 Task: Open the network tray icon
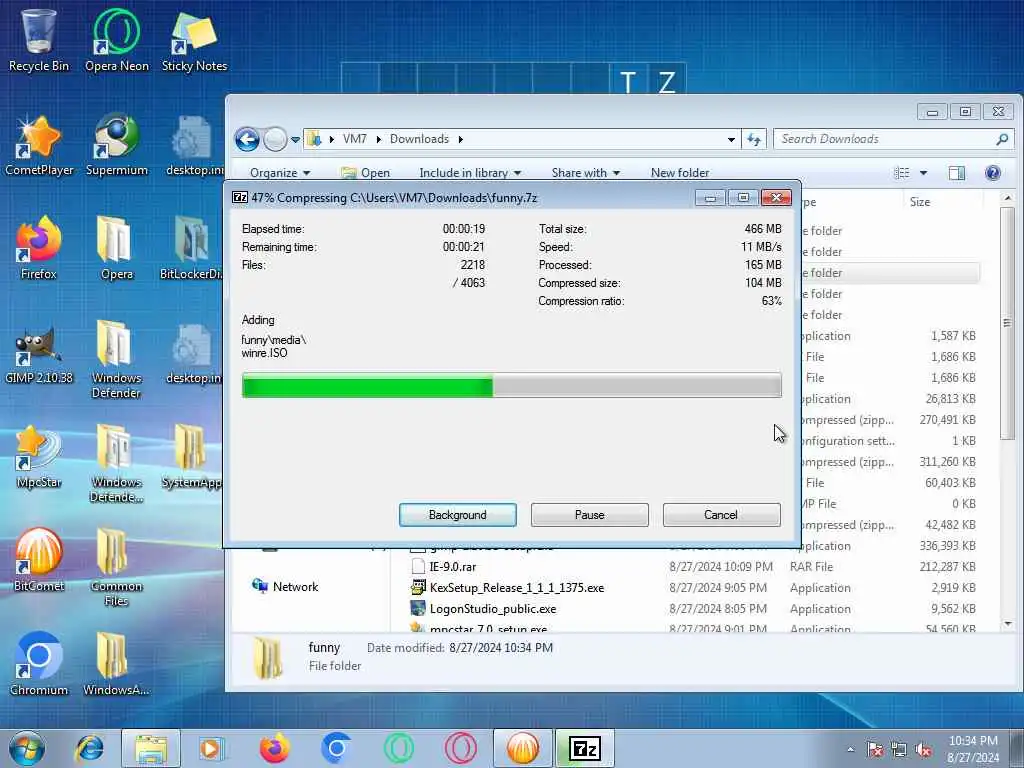point(899,749)
